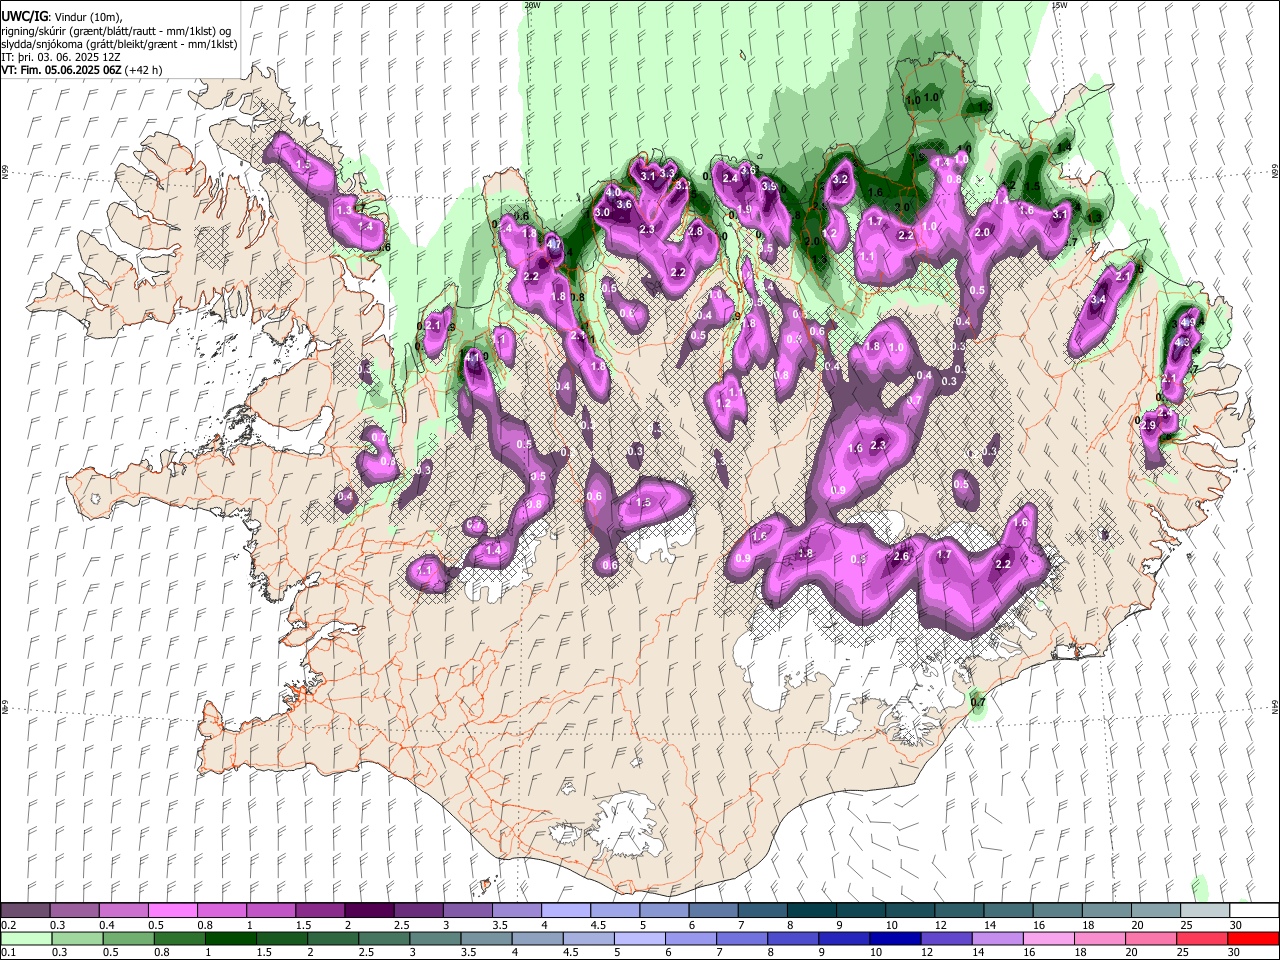Click the darkest green rain swatch between 1 and 1.5
1280x960 pixels.
(x=230, y=939)
